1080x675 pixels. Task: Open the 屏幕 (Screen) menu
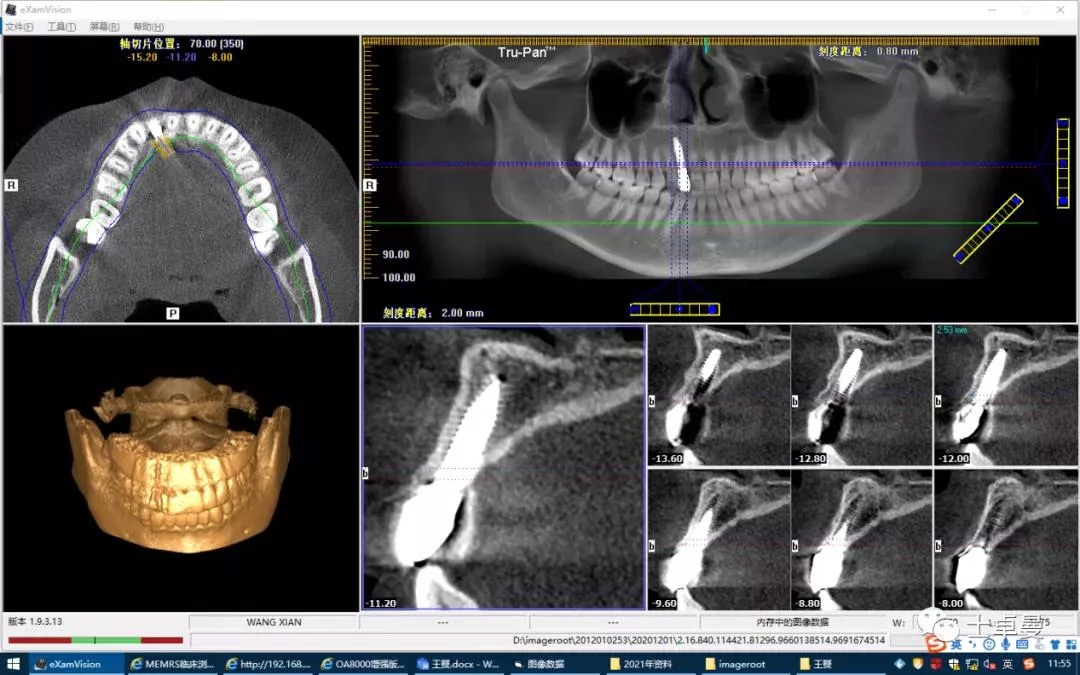click(104, 27)
